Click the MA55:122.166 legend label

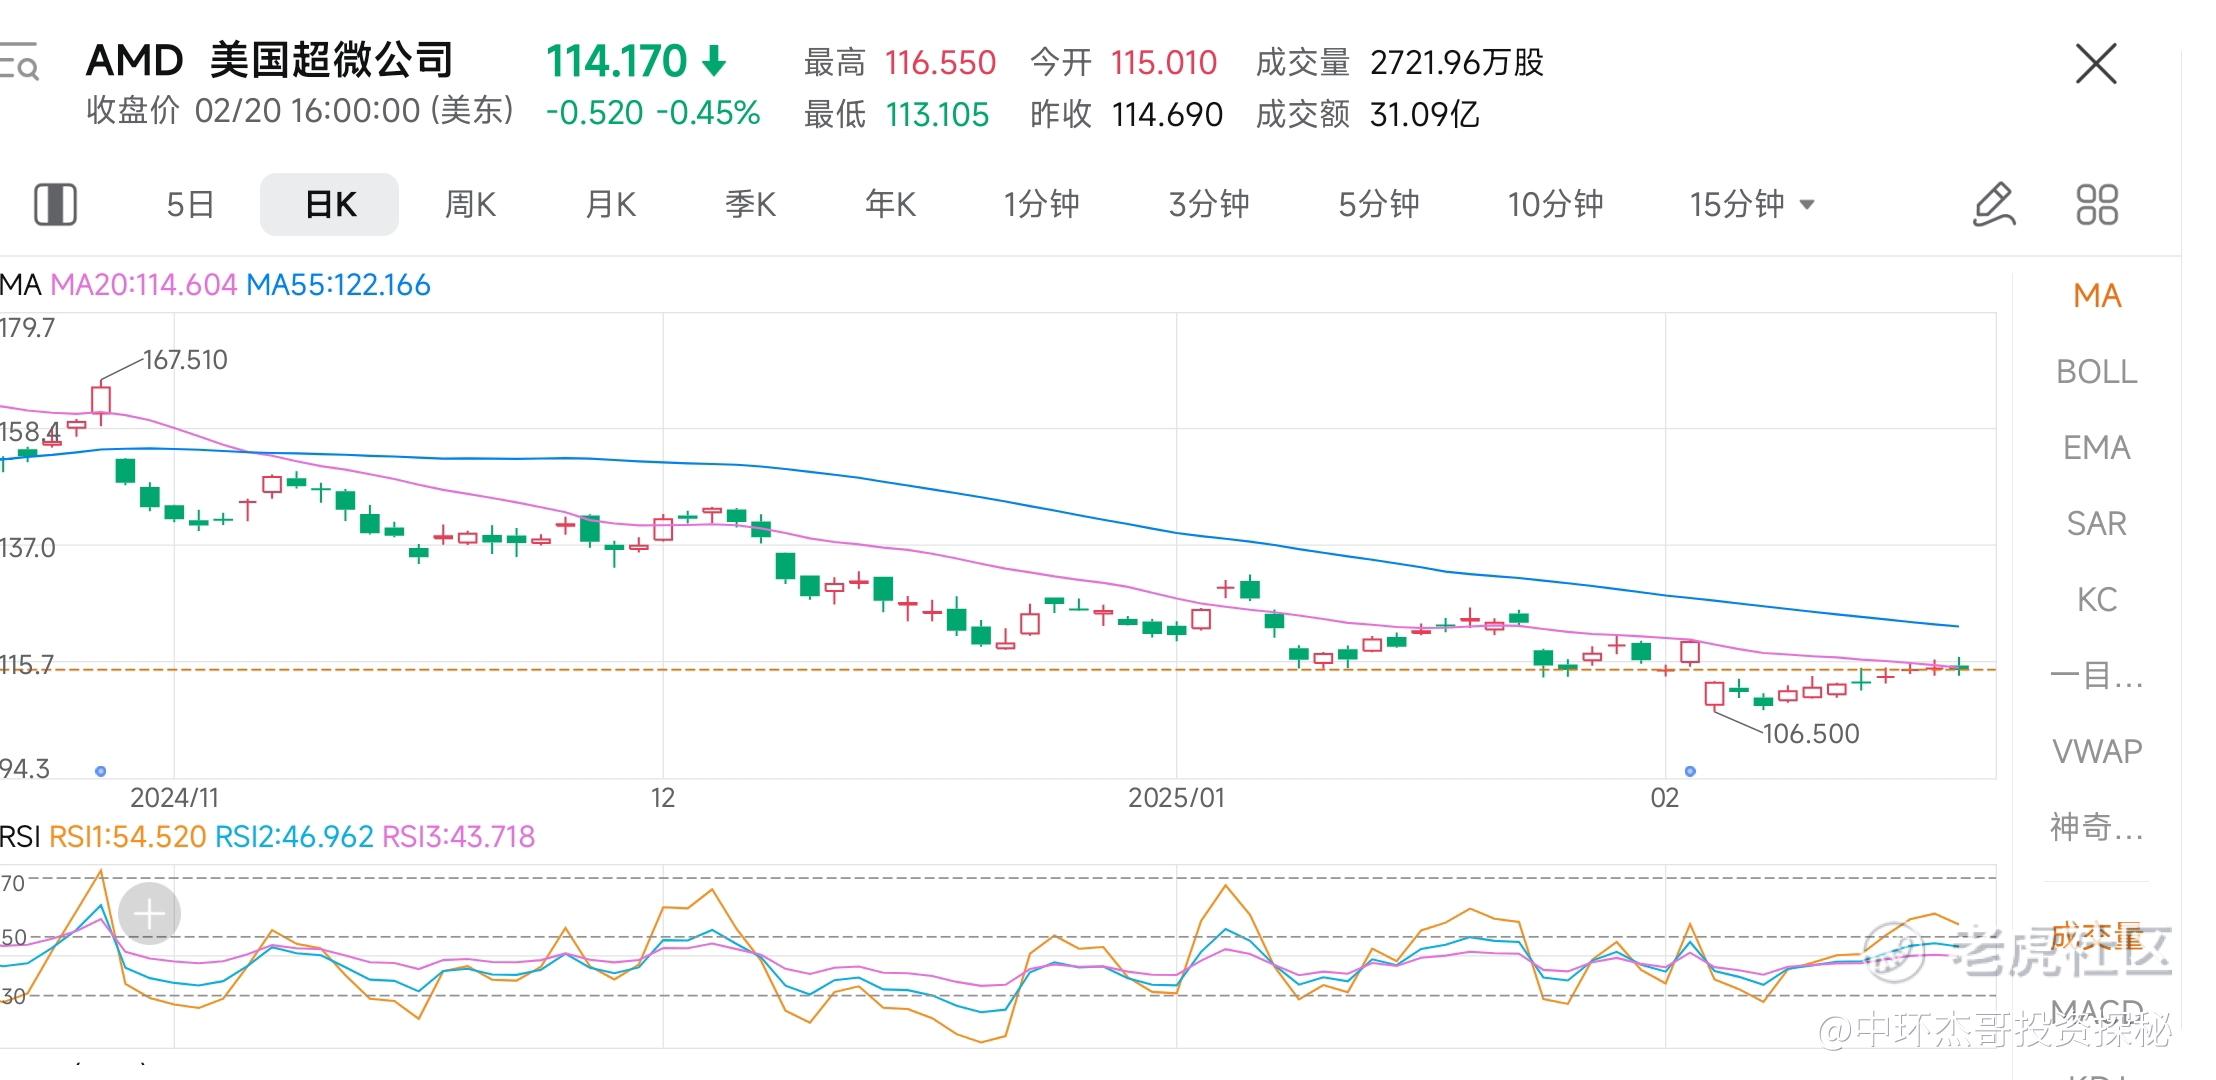click(338, 285)
